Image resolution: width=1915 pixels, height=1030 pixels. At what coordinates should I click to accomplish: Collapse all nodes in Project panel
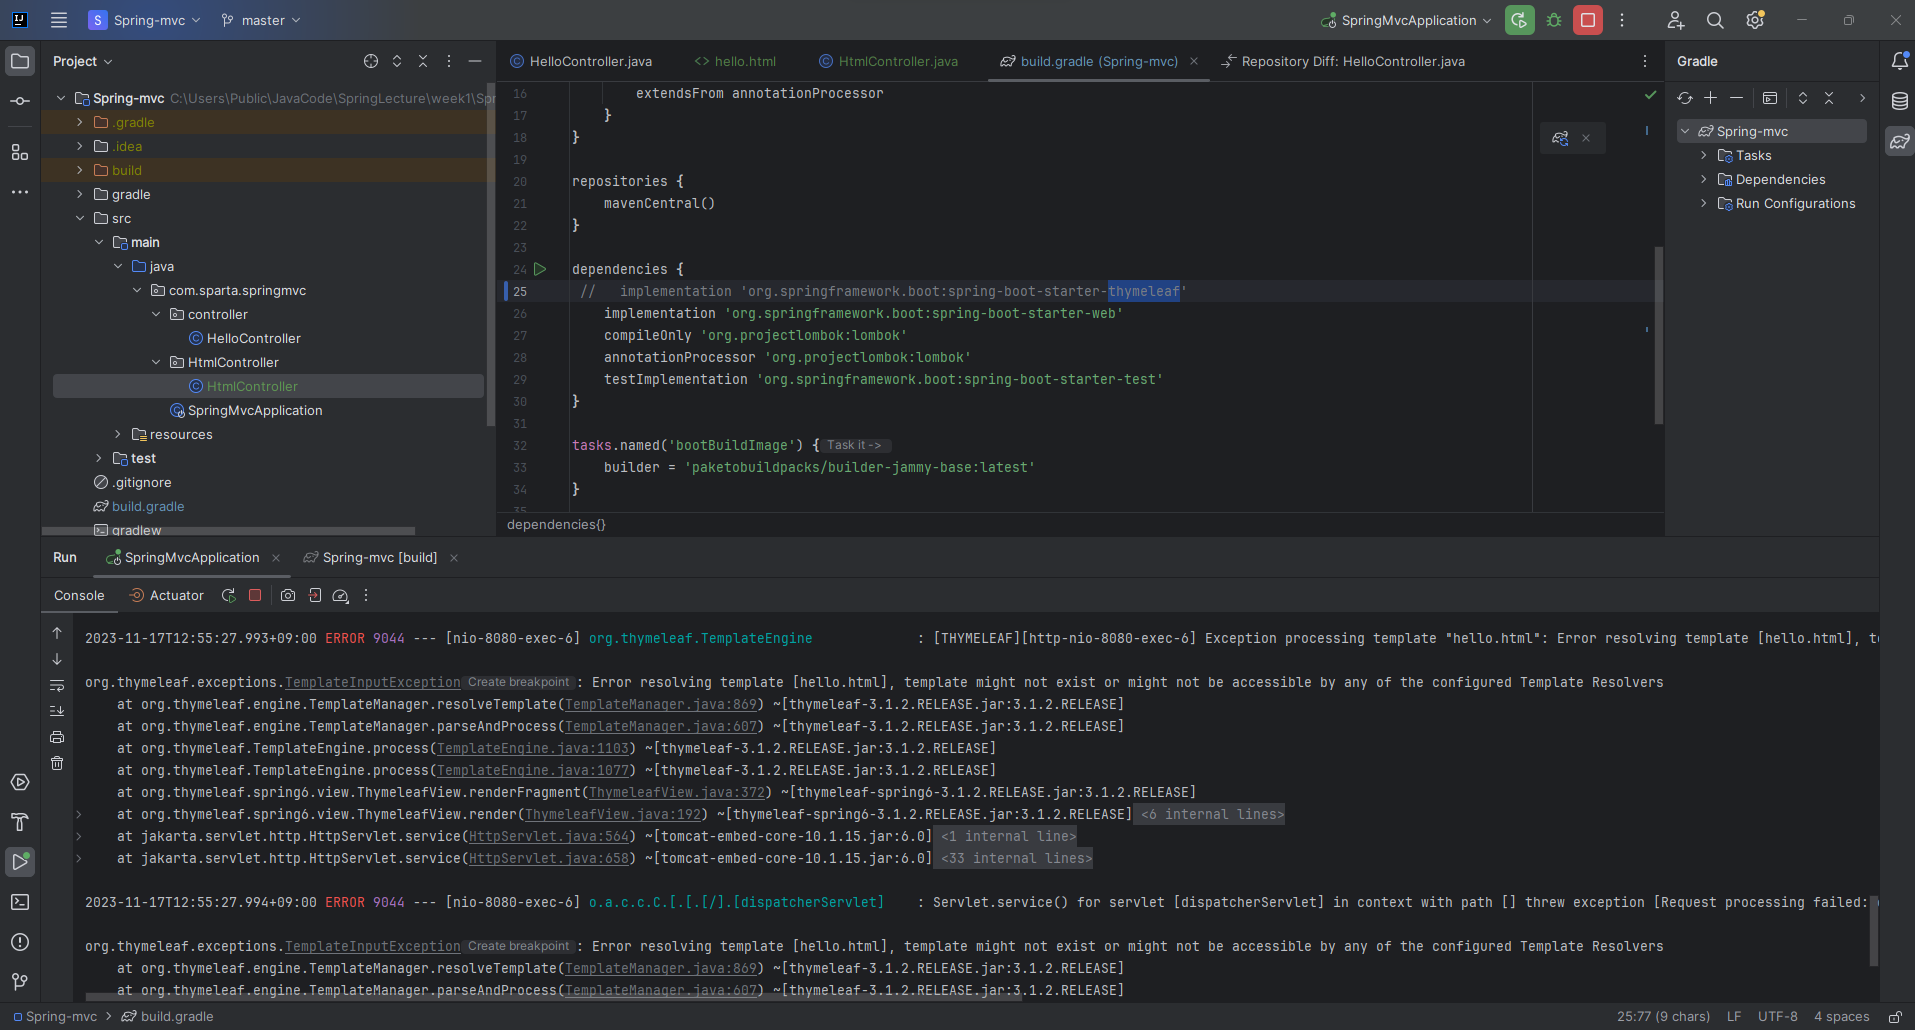pos(423,61)
